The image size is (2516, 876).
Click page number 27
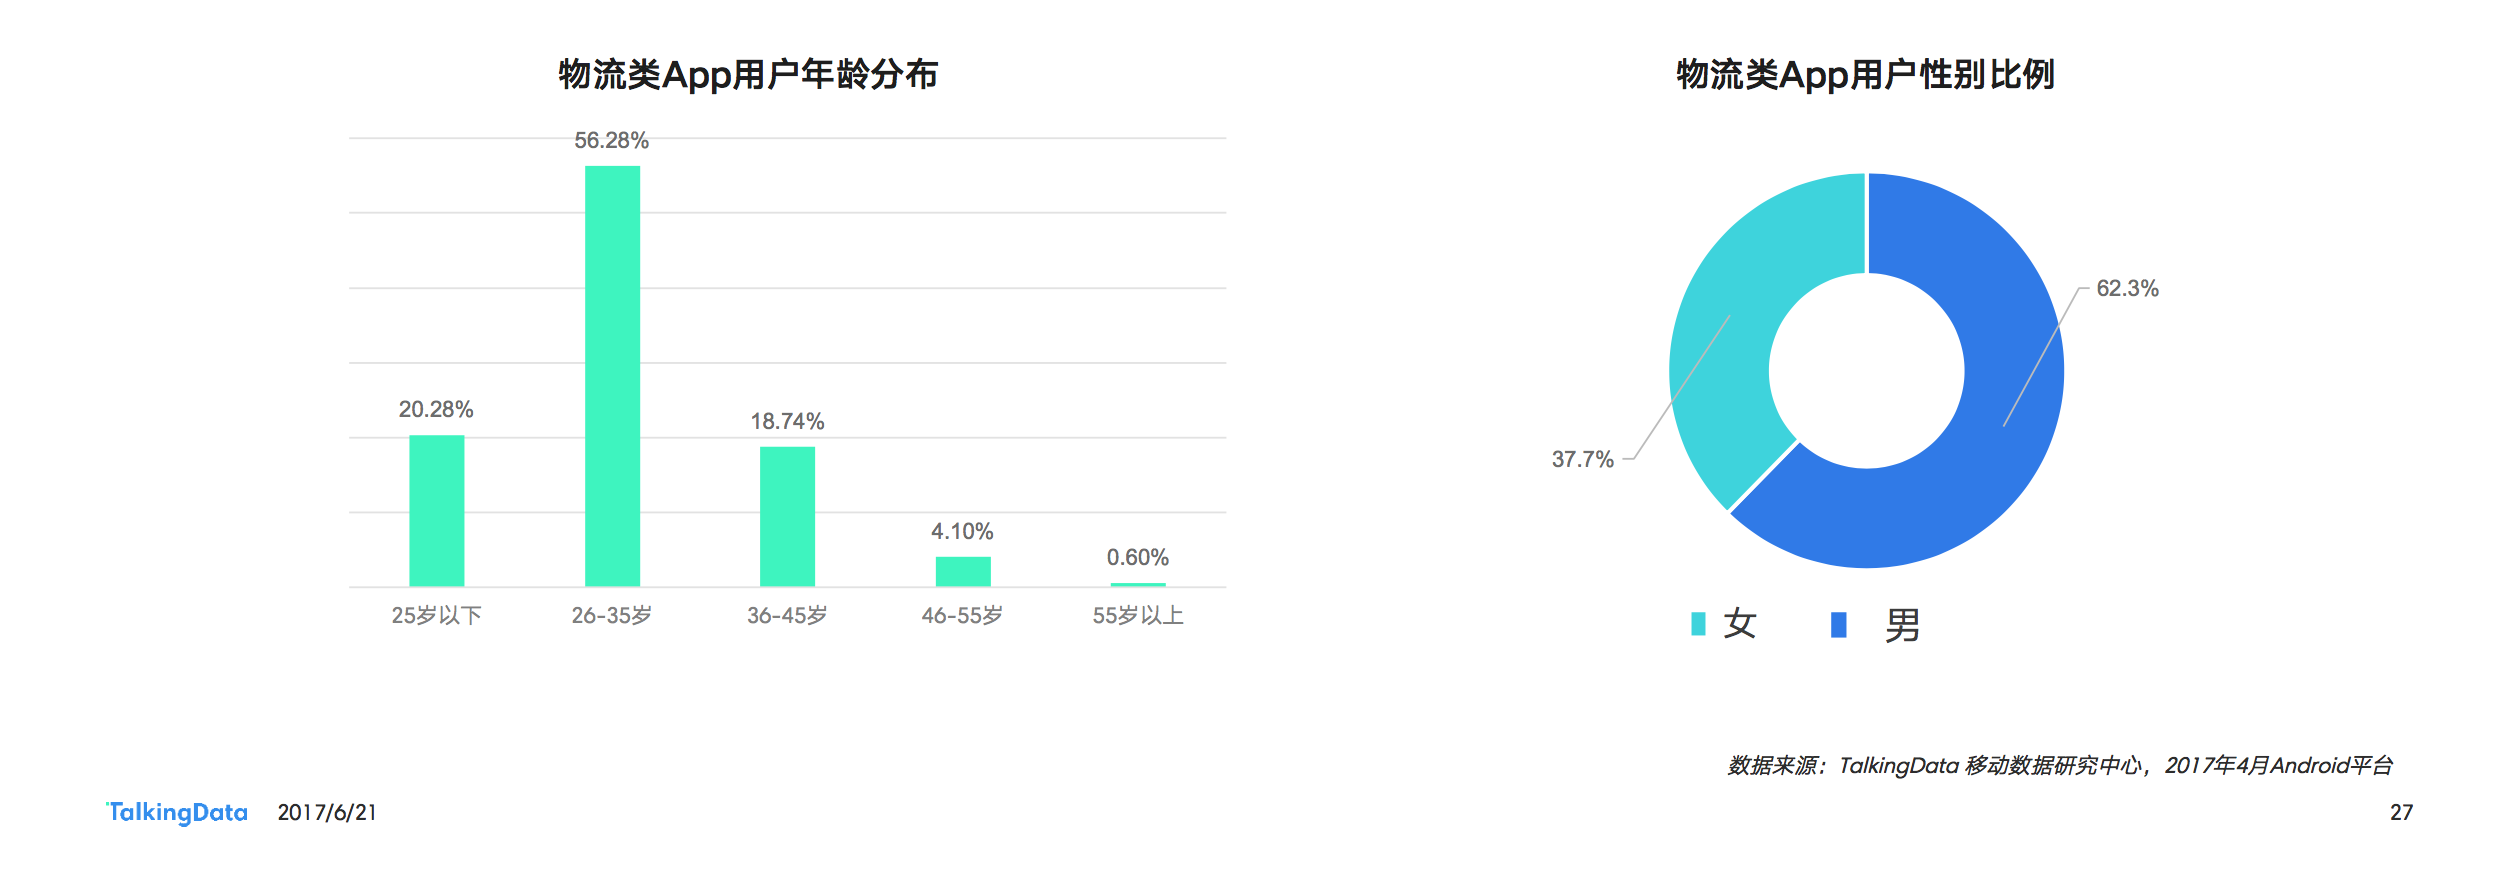[2401, 813]
